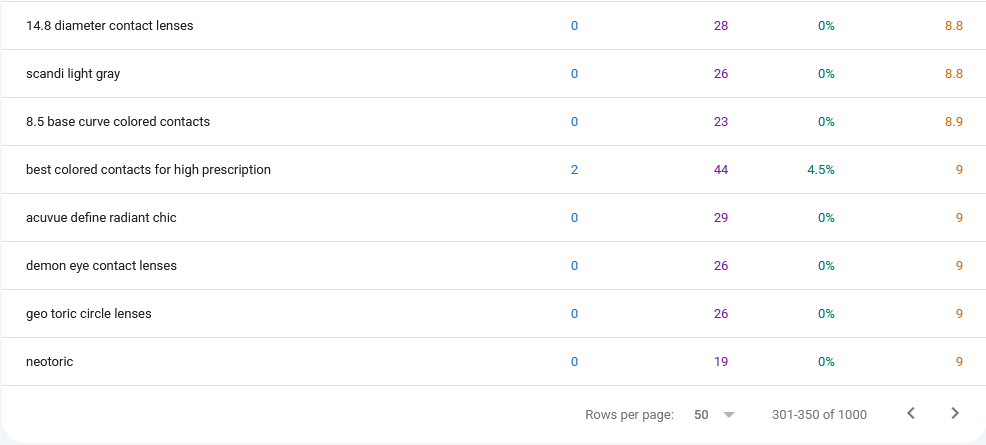
Task: Open best colored contacts for high prescription
Action: tap(148, 170)
